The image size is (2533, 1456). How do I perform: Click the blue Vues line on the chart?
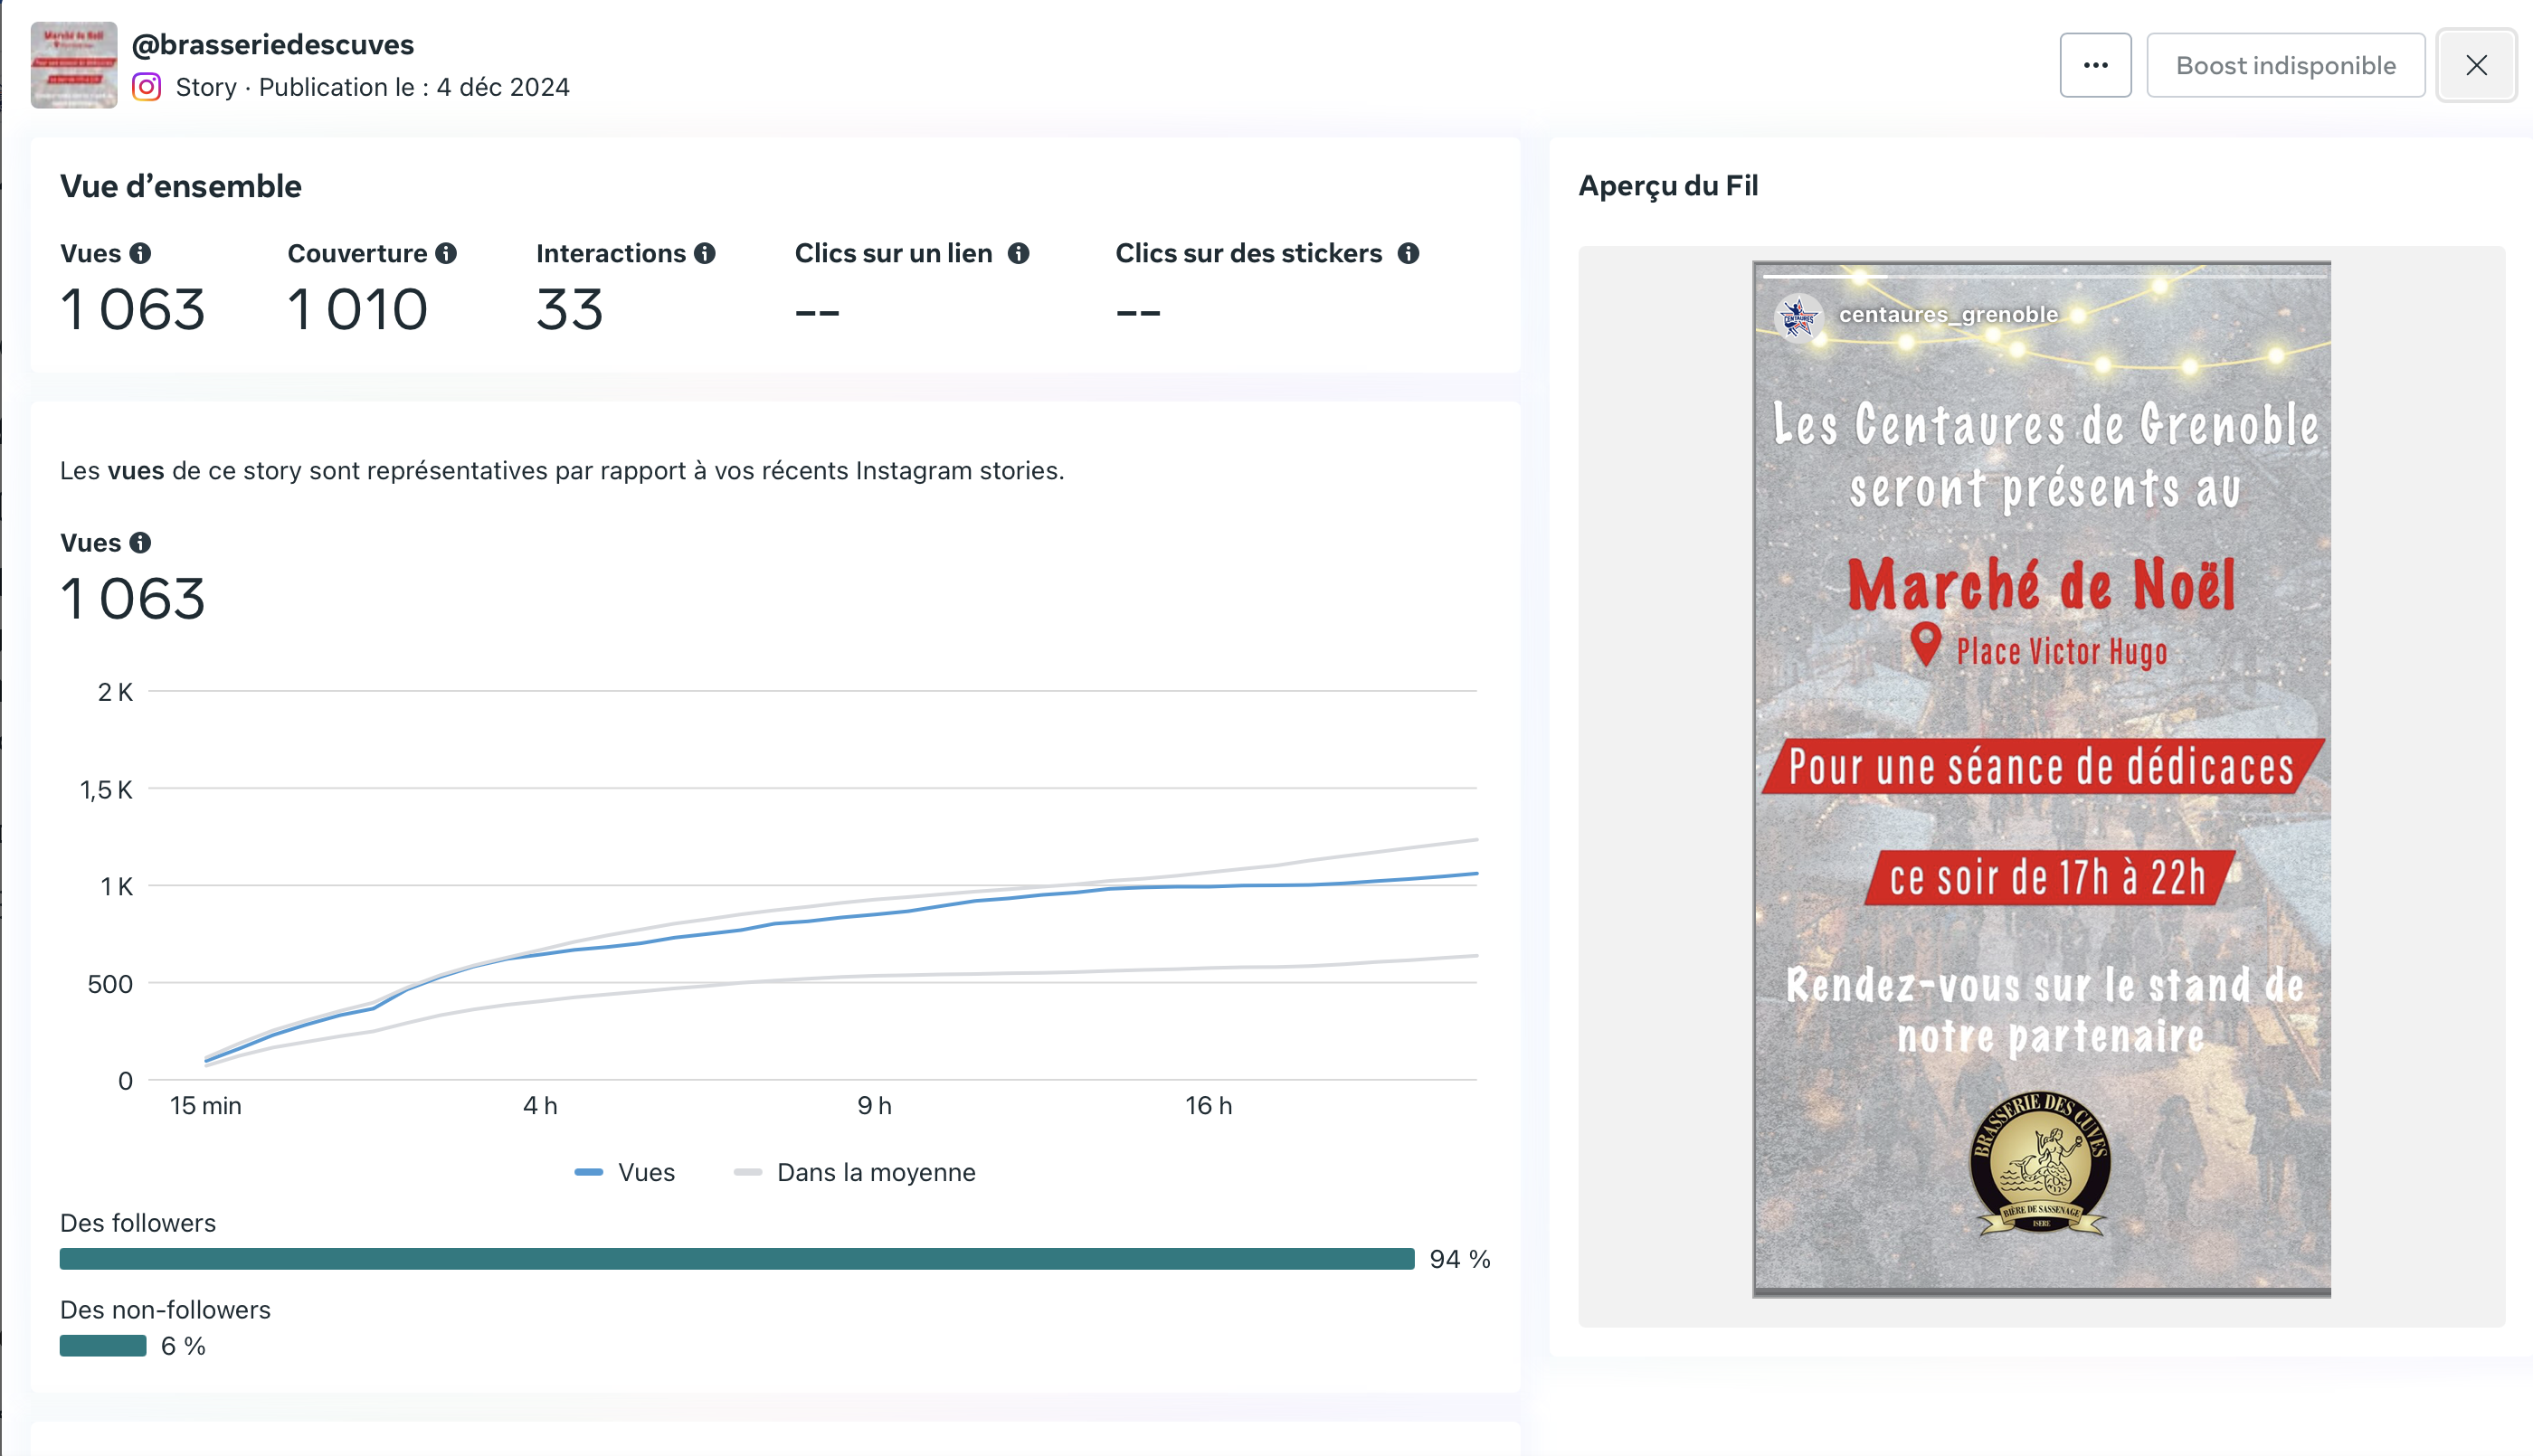pos(840,916)
